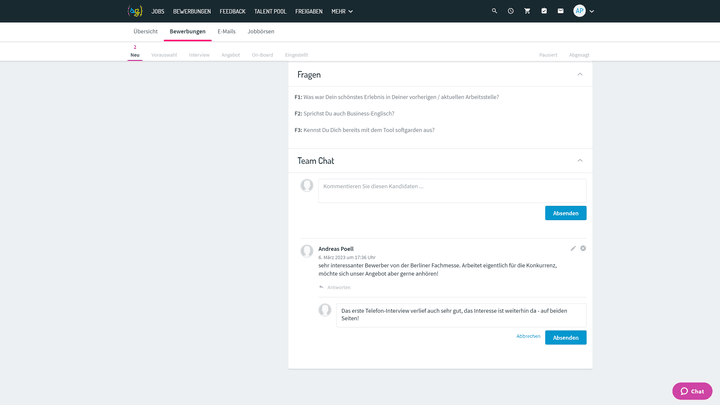The height and width of the screenshot is (405, 720).
Task: Switch to the E-Mails tab
Action: [x=226, y=32]
